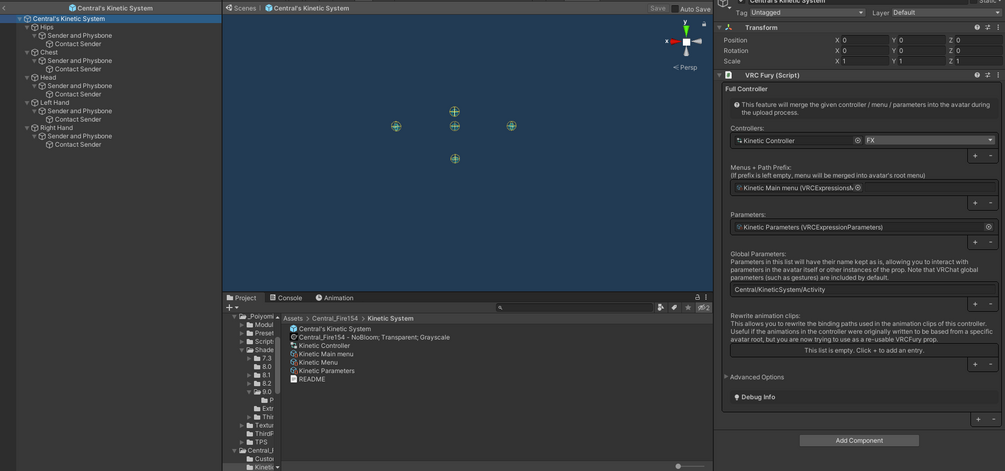Toggle the Auto Save checkbox
Screen dimensions: 1005x471
[675, 9]
